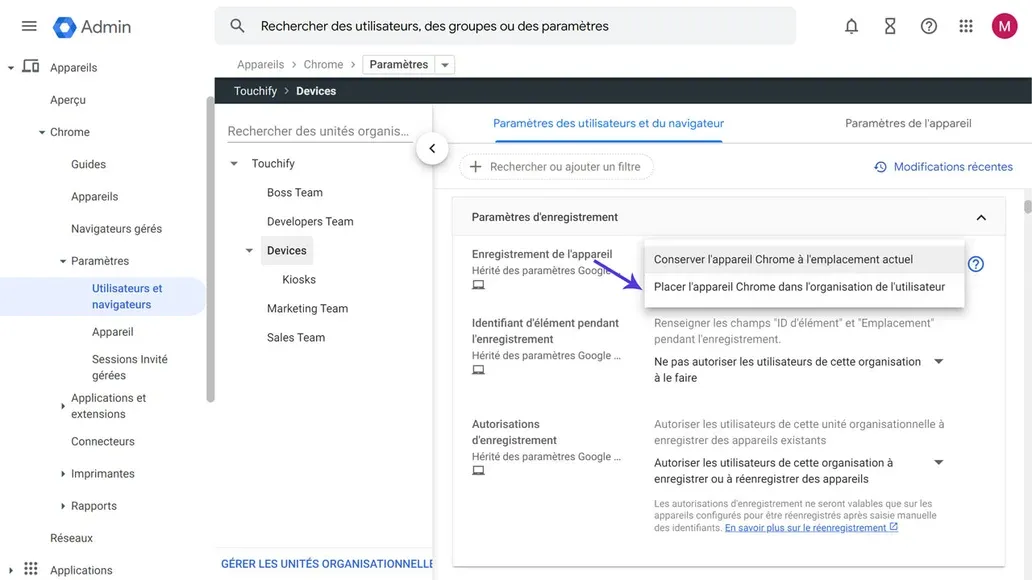Open help for Enregistrement de l'appareil setting
1032x580 pixels.
tap(975, 263)
